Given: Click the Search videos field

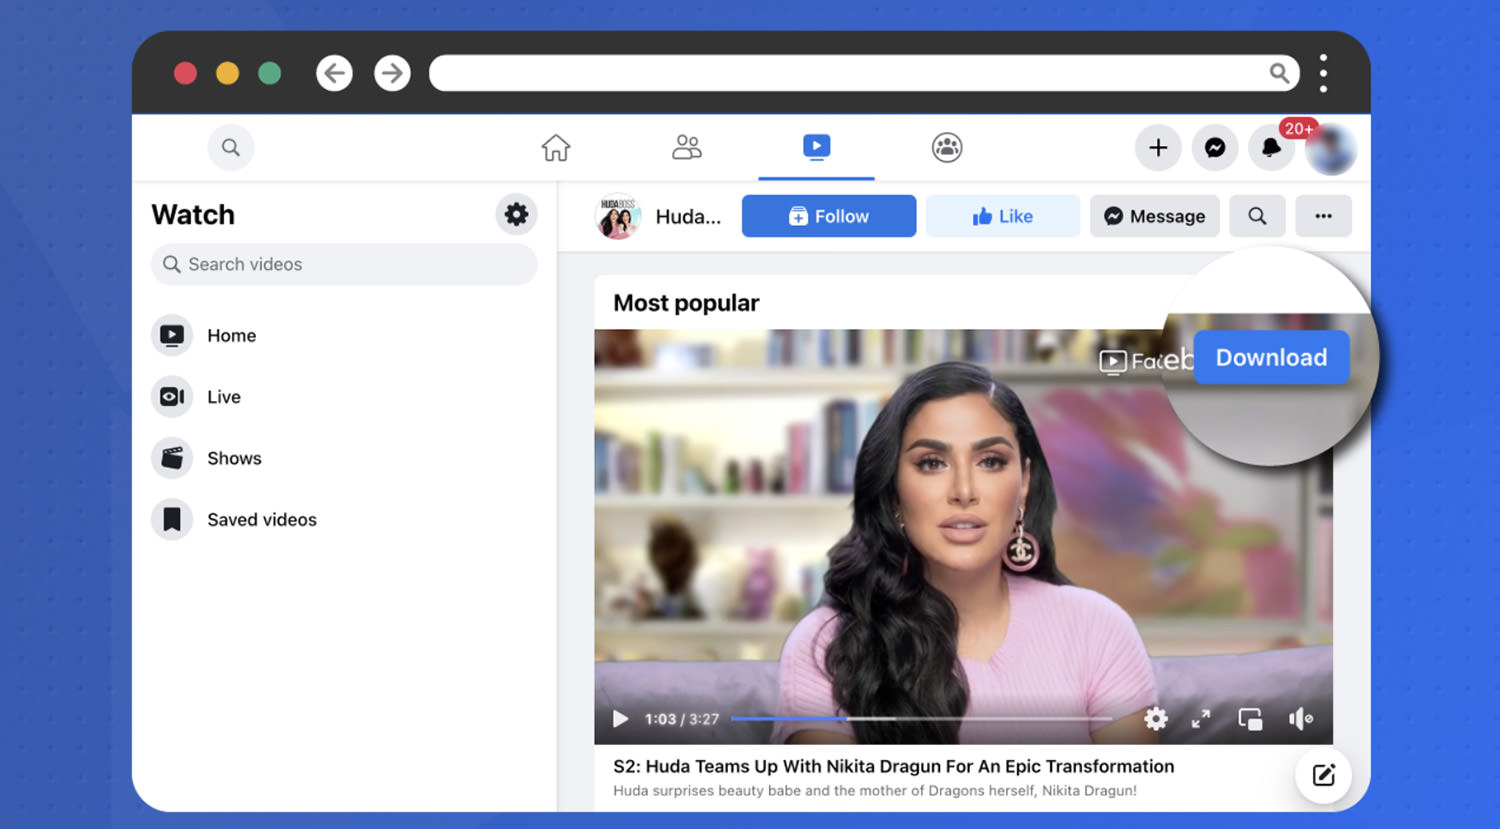Looking at the screenshot, I should click(x=344, y=264).
